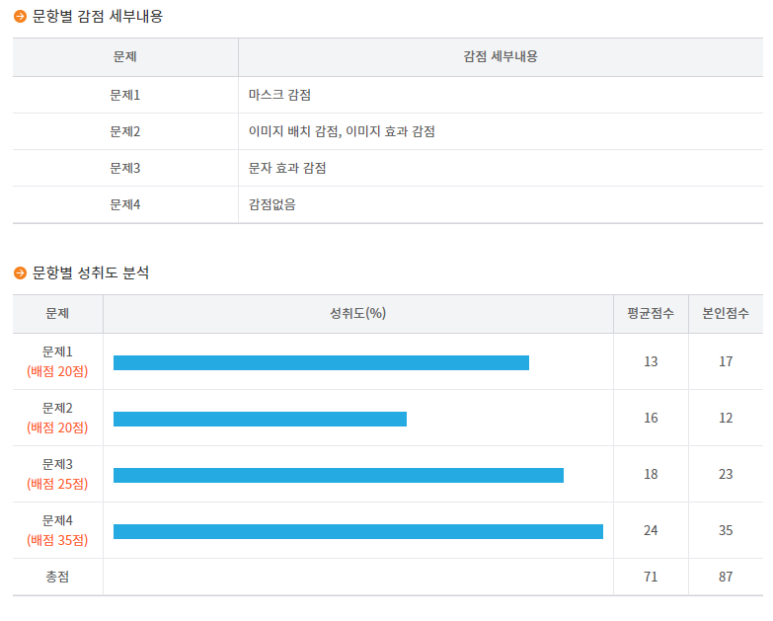Viewport: 773px width, 621px height.
Task: Click the (배점 20점) label under 문제1
Action: coord(57,372)
